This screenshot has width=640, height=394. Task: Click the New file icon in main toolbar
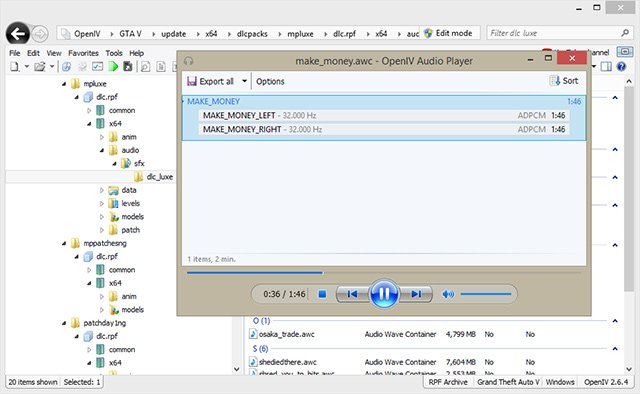(x=15, y=67)
